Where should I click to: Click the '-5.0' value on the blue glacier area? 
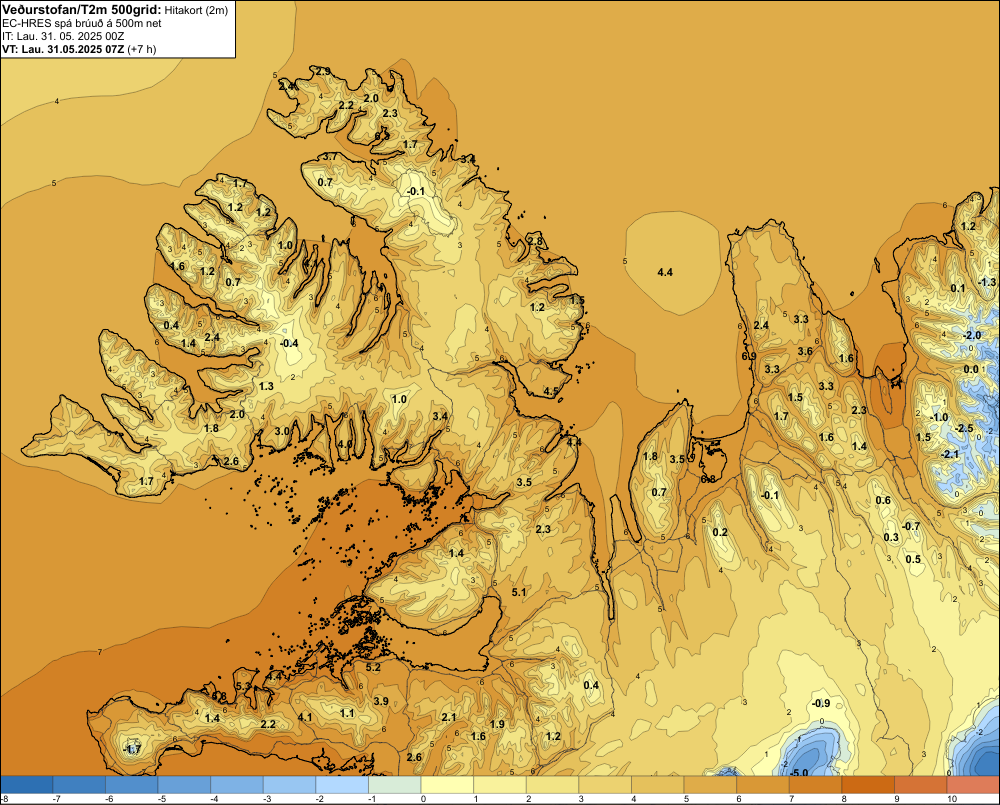point(799,773)
